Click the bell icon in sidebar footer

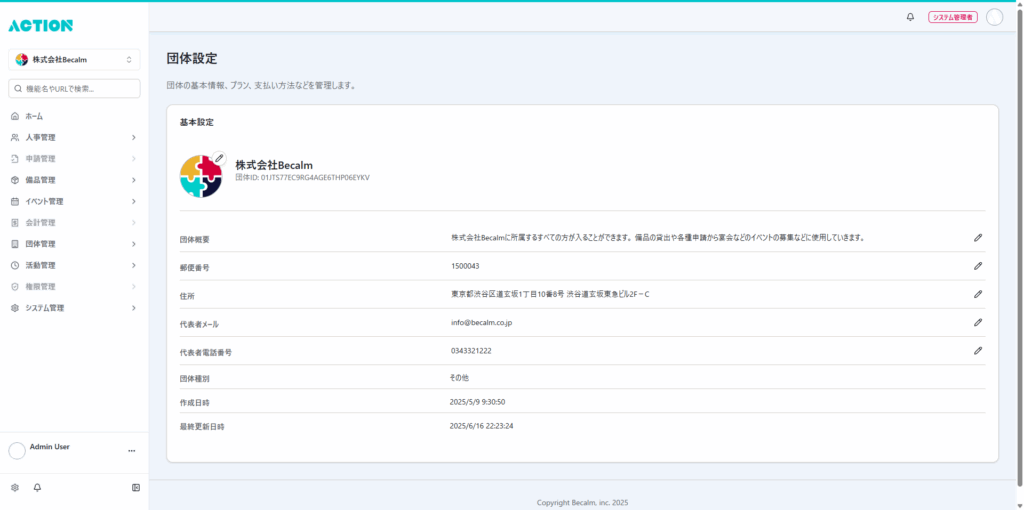(x=38, y=488)
